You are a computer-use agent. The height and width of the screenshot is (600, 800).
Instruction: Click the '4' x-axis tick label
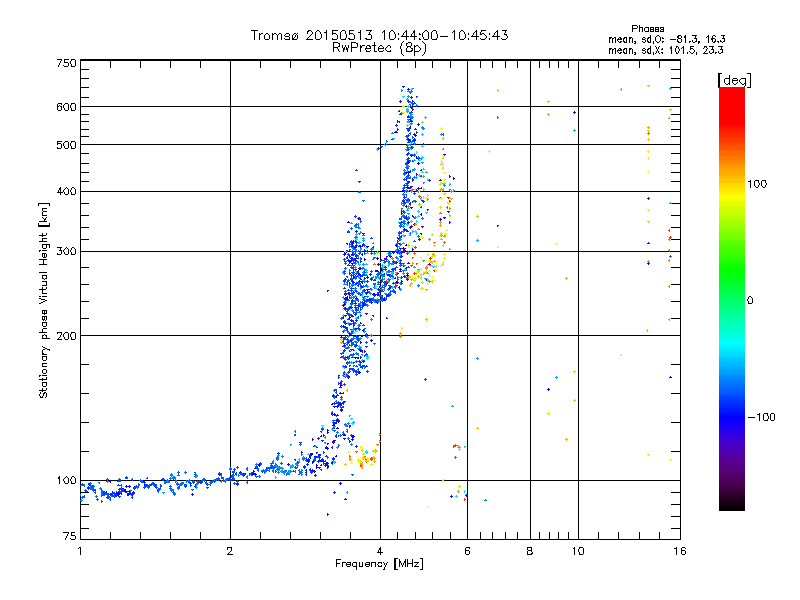380,551
